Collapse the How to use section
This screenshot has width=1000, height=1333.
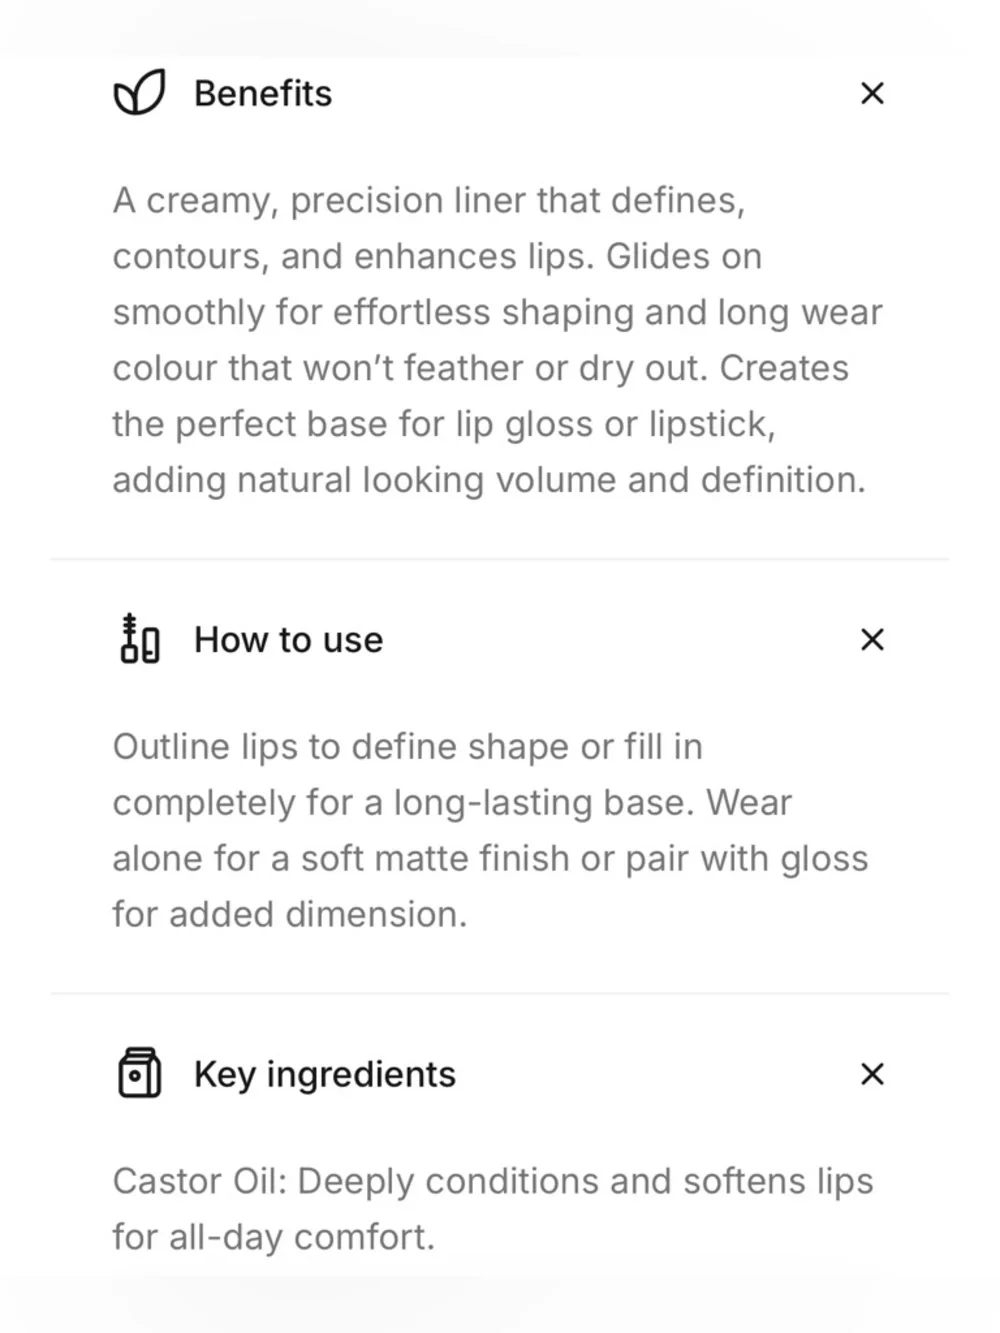872,639
